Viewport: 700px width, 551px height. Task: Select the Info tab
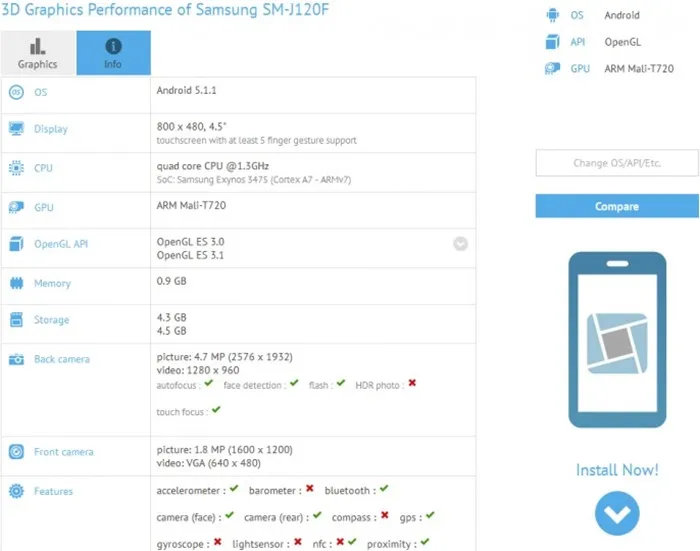tap(113, 53)
